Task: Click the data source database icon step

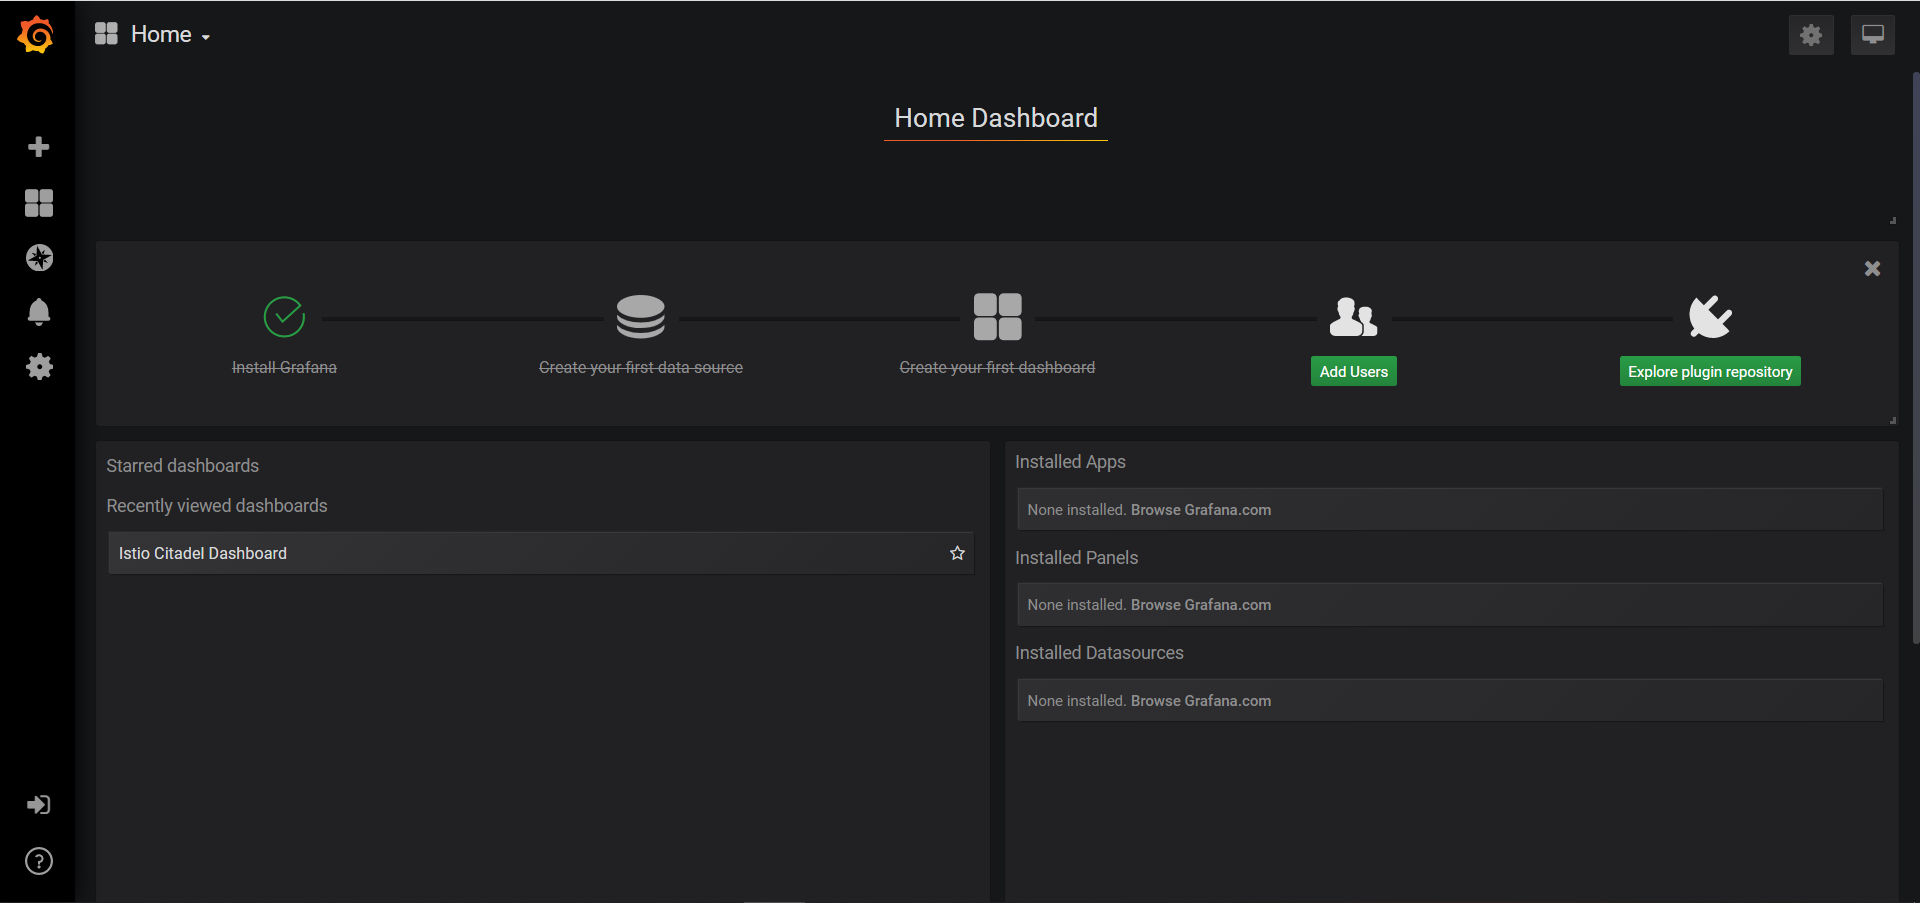Action: pos(640,316)
